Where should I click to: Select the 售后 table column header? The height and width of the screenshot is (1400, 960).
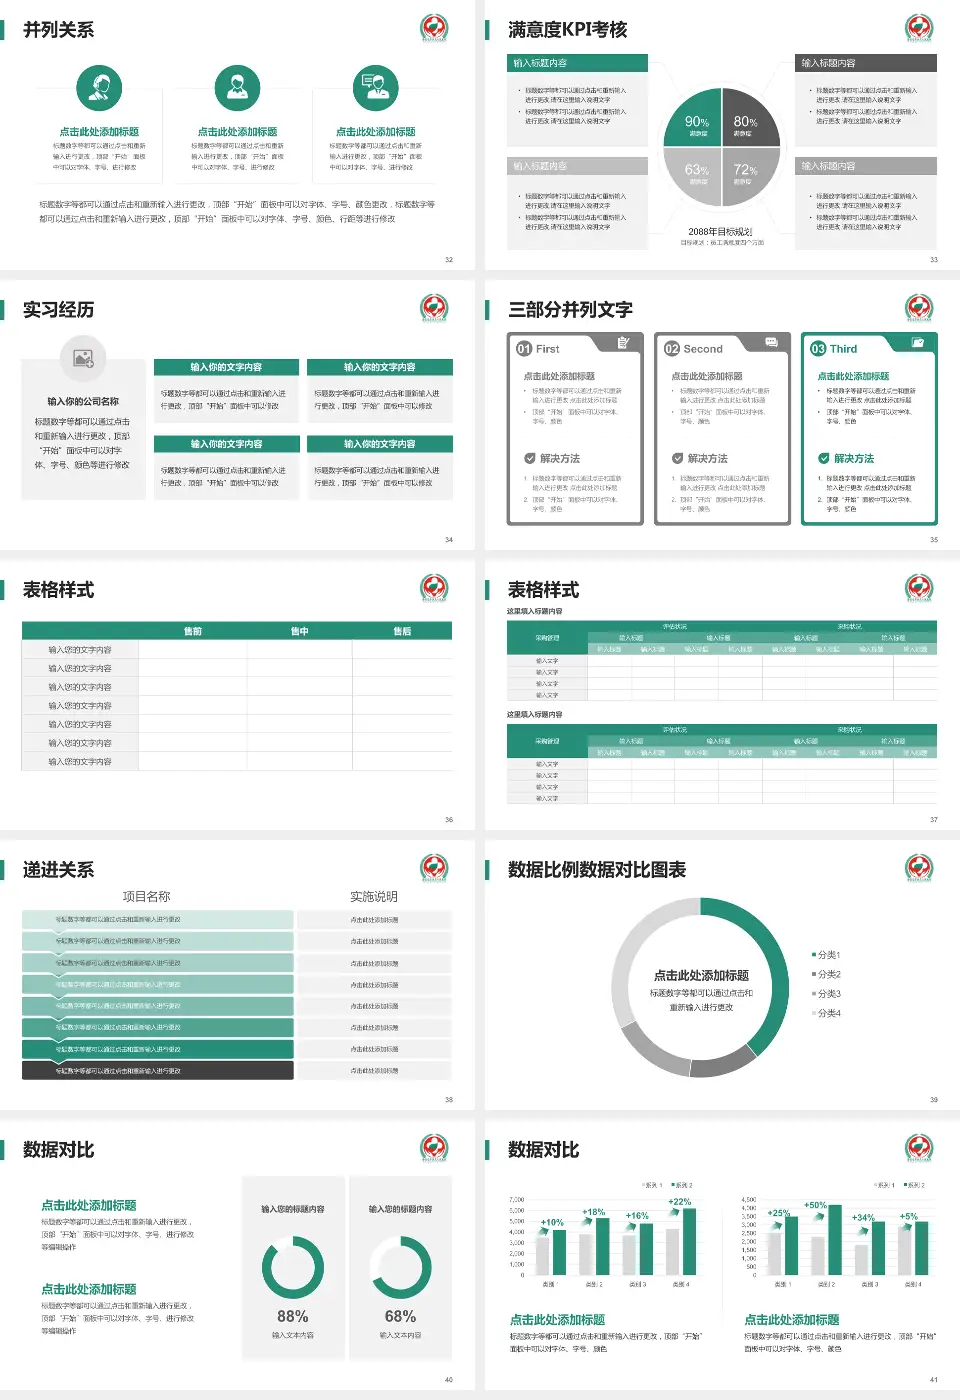[402, 631]
